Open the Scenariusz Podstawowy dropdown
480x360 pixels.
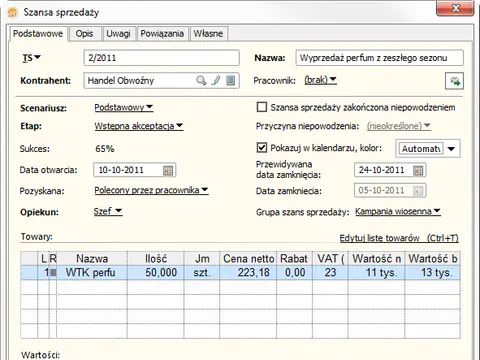[x=124, y=108]
